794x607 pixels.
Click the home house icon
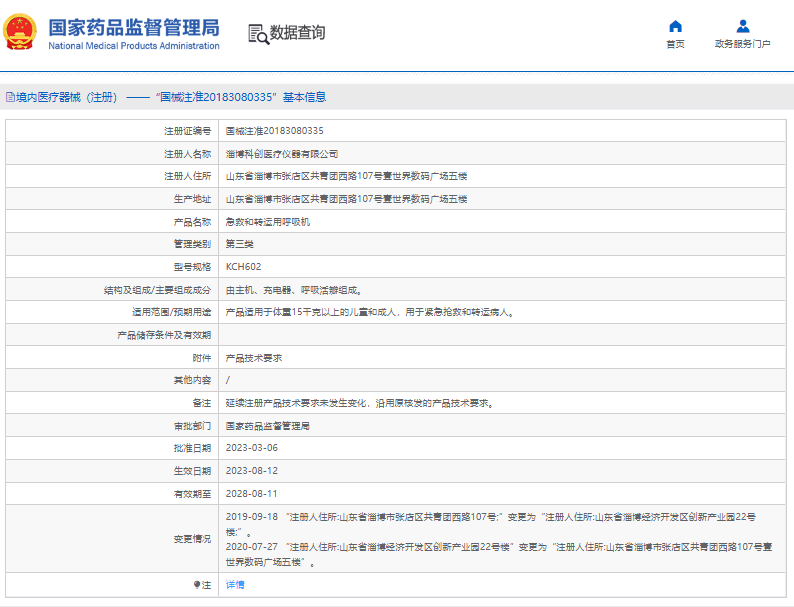click(x=675, y=26)
